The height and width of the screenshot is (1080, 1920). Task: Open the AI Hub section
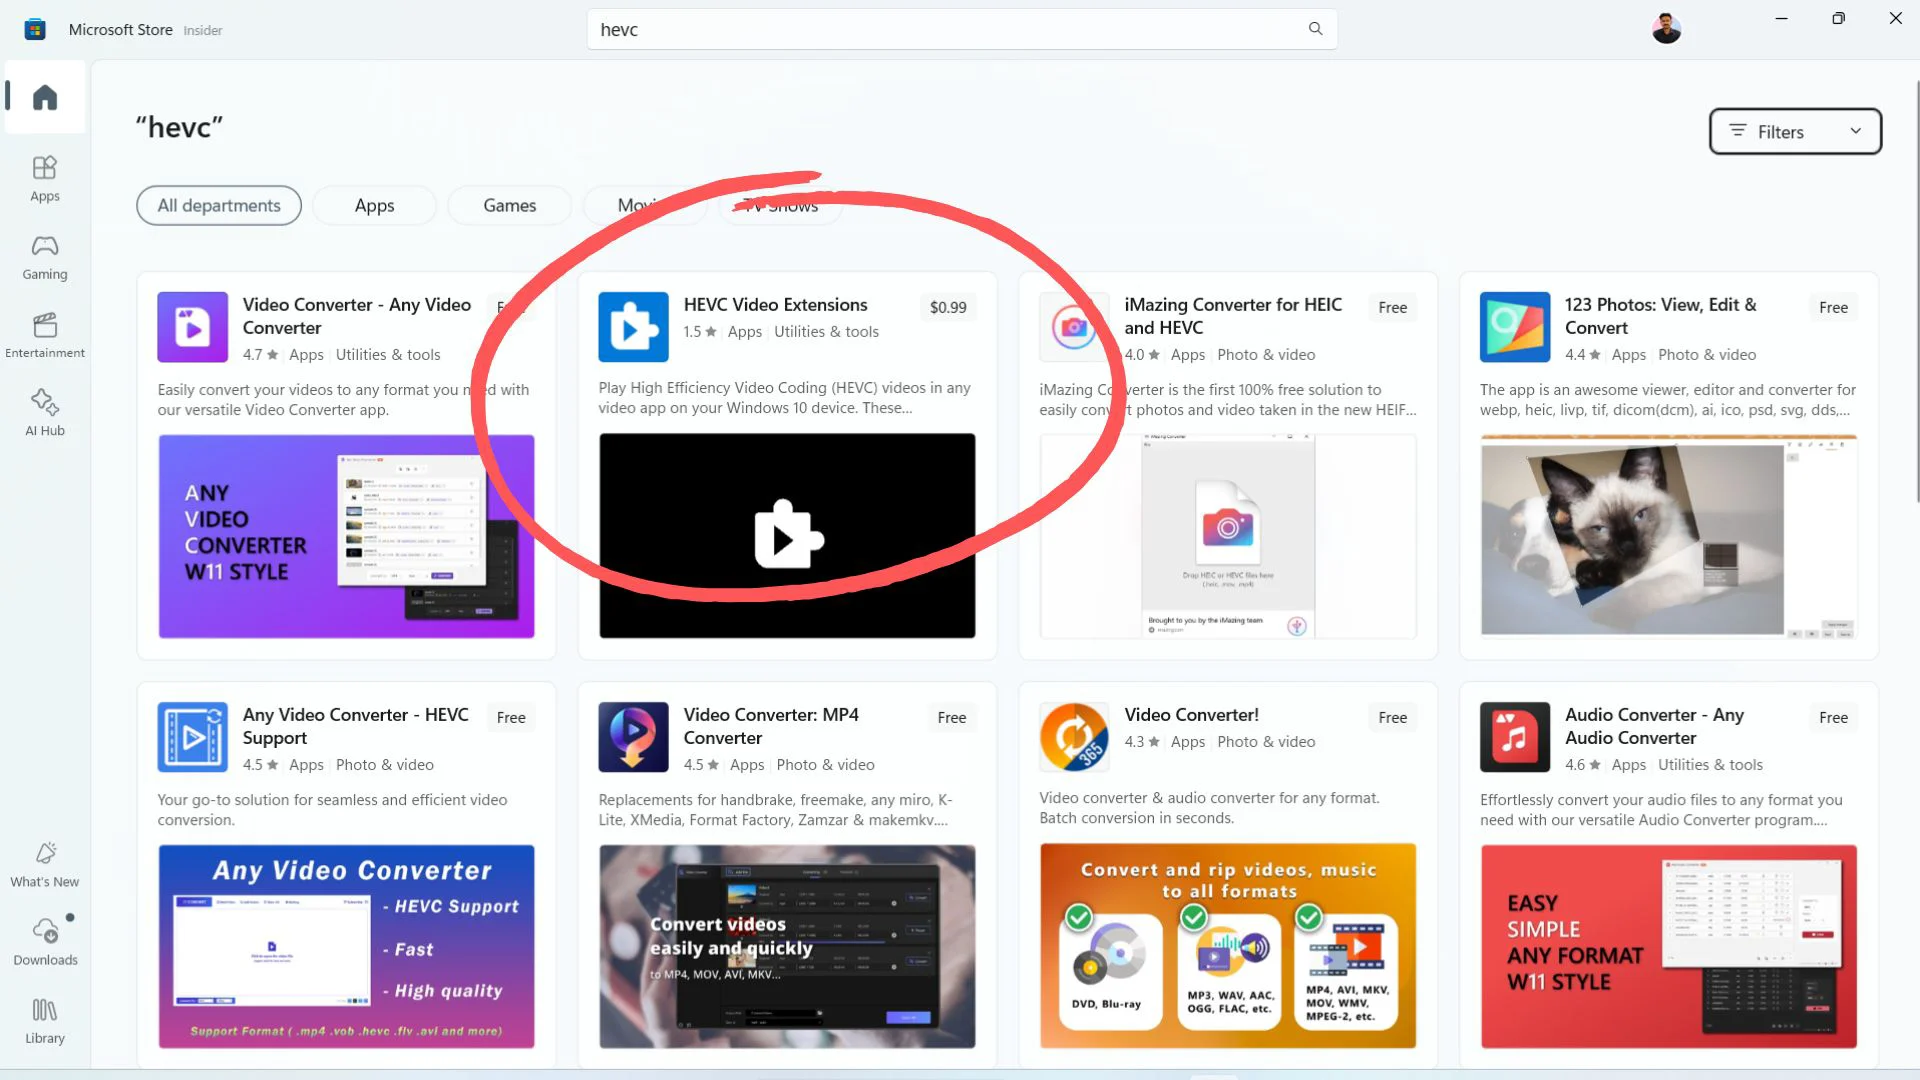coord(44,411)
